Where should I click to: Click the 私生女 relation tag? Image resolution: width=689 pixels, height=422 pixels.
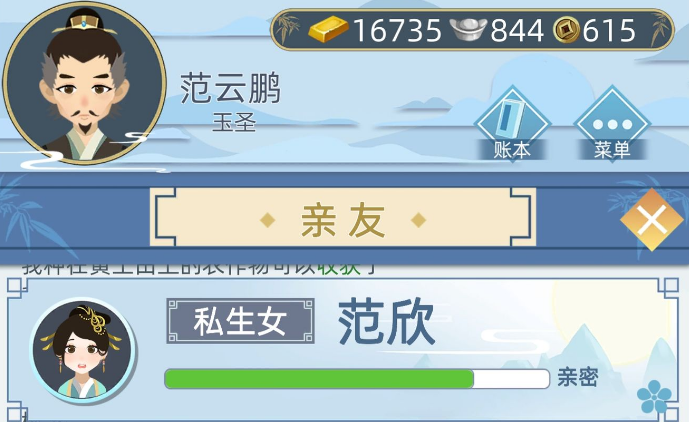point(240,321)
